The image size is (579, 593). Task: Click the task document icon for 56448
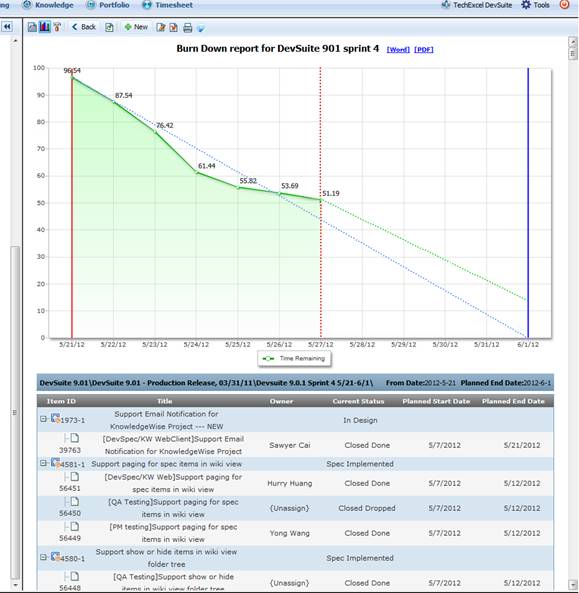point(75,576)
